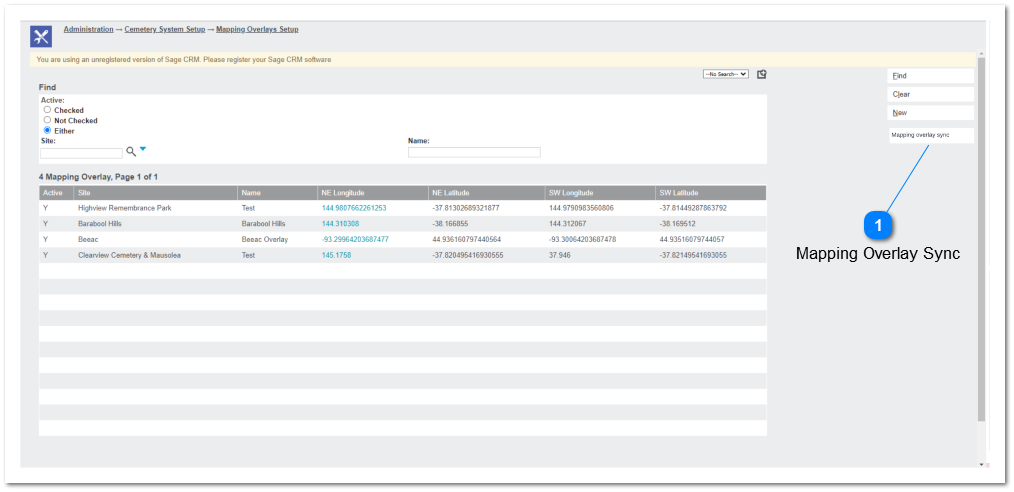The height and width of the screenshot is (492, 1014).
Task: Click -93.30064203687478 longitude cell
Action: [x=582, y=239]
